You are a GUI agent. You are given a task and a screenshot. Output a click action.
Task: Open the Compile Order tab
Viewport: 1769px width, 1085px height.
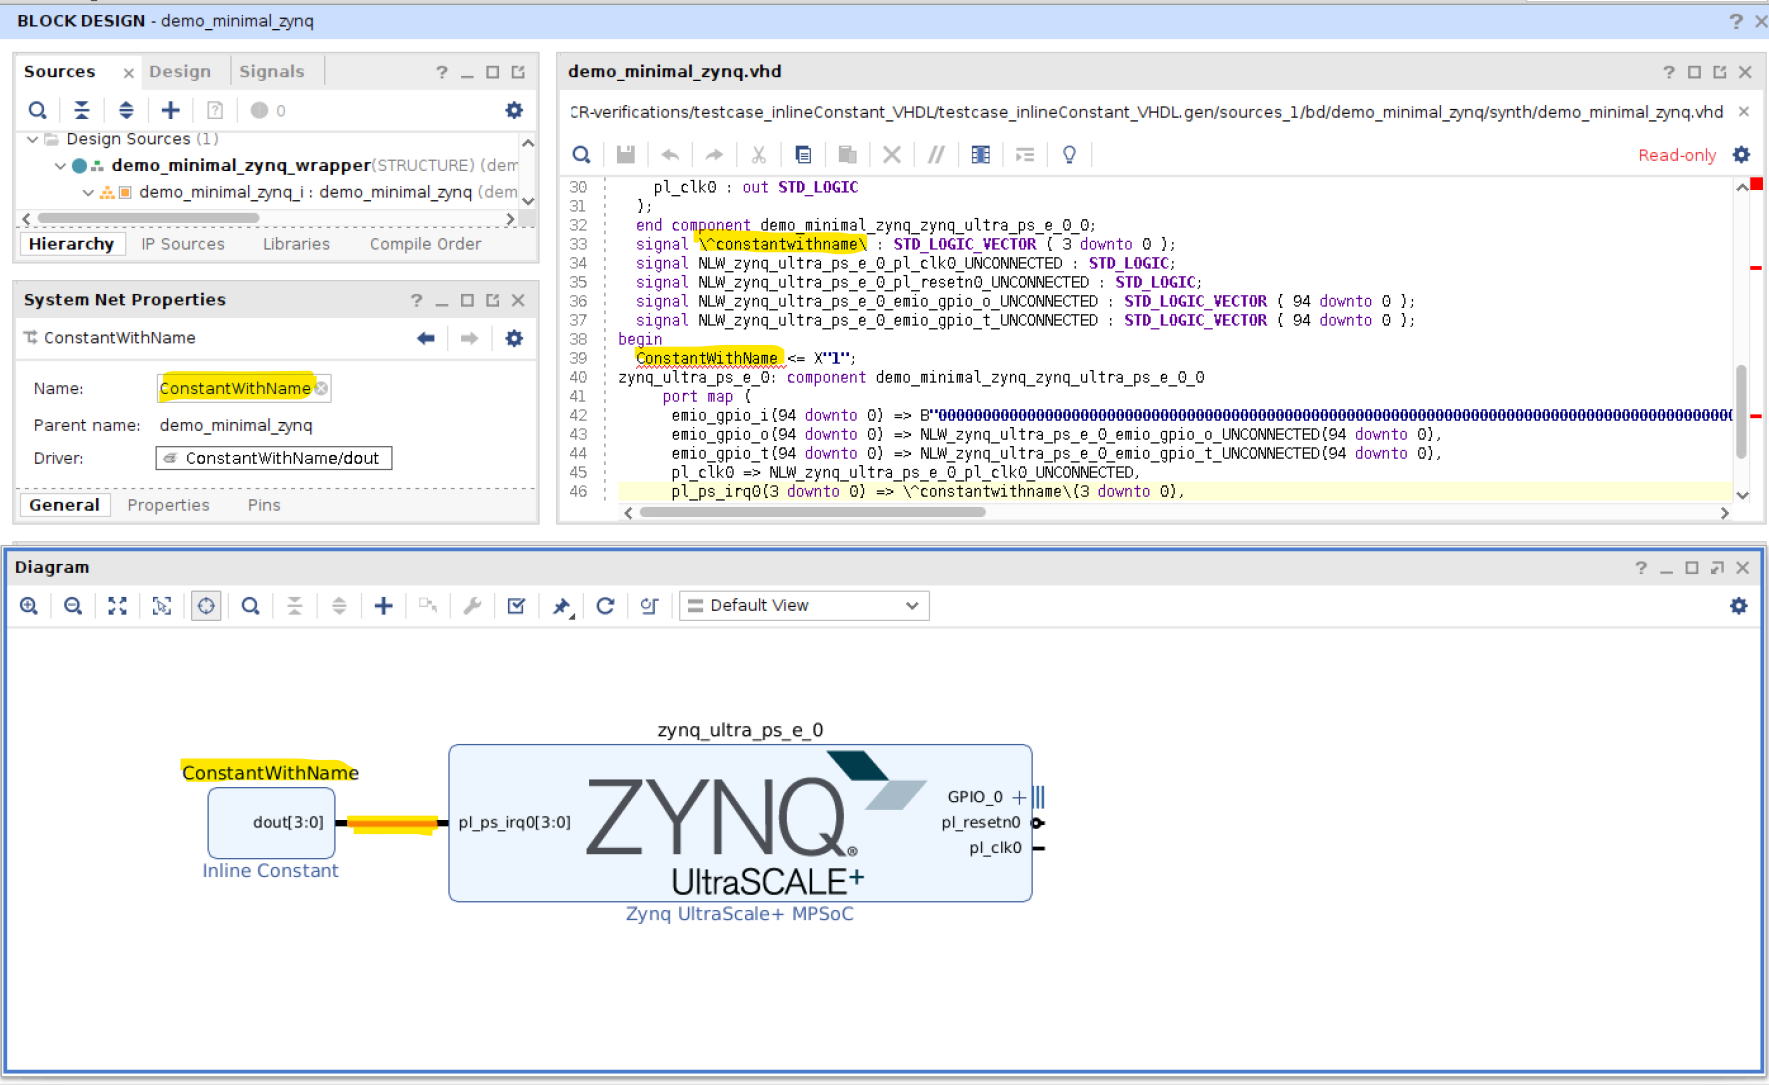[x=425, y=244]
